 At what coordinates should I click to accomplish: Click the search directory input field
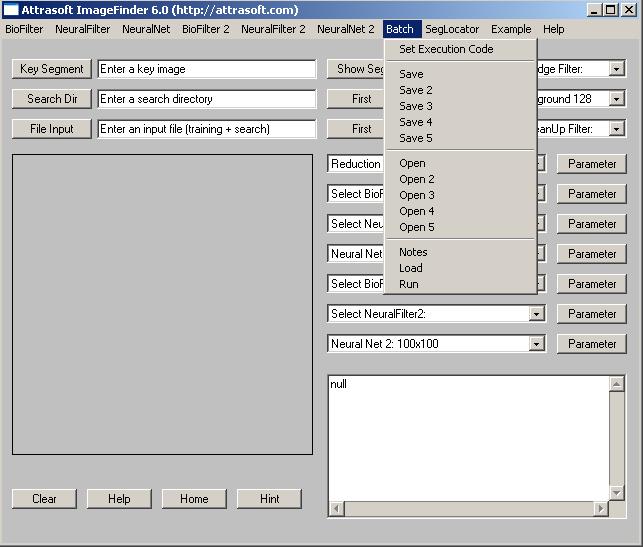coord(207,99)
